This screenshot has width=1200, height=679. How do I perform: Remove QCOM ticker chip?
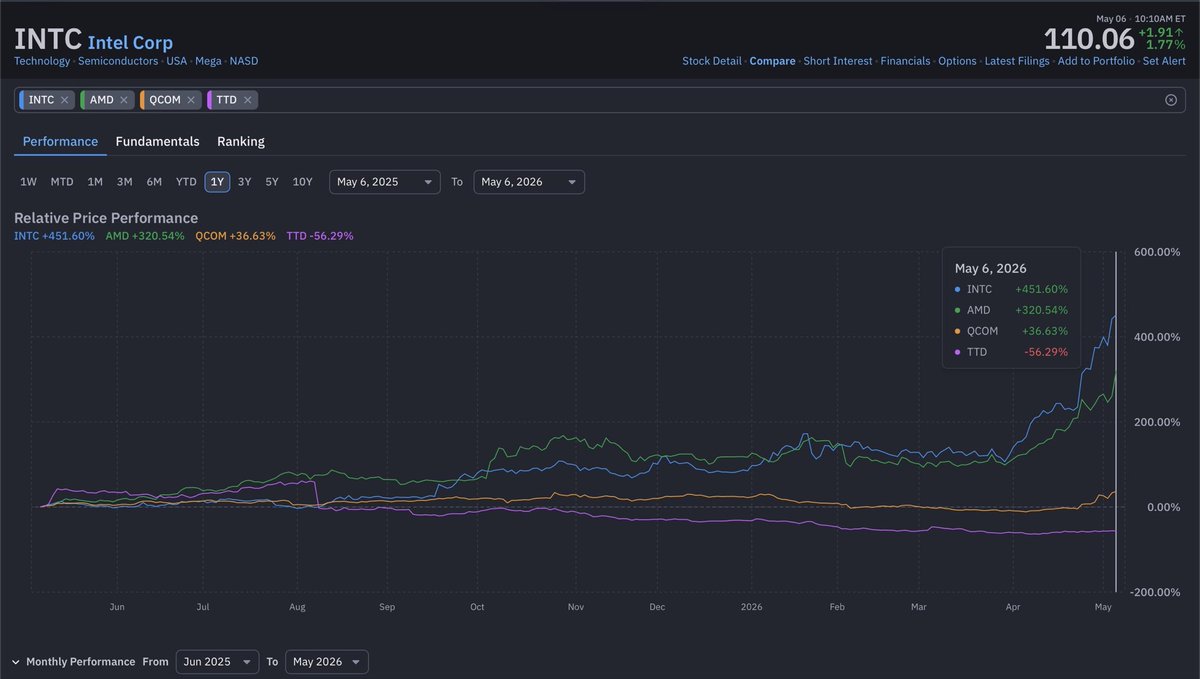[x=191, y=100]
